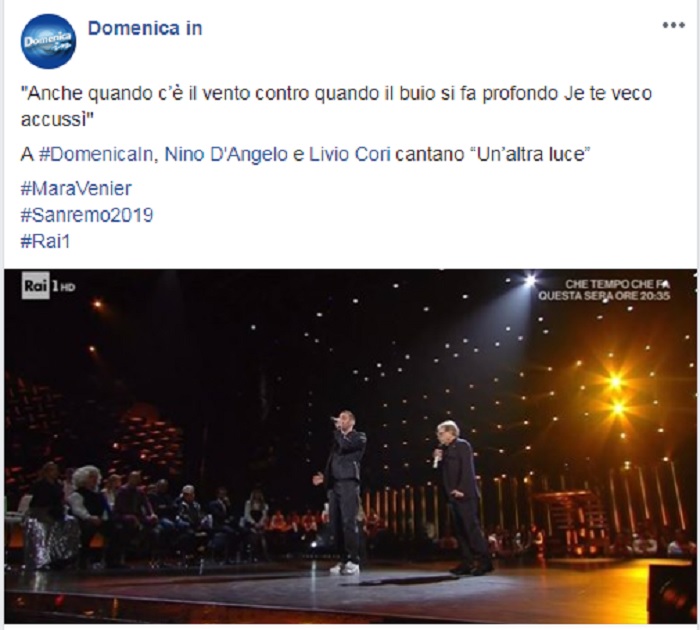The width and height of the screenshot is (700, 630).
Task: Click the white sneakers of center singer
Action: click(x=345, y=568)
